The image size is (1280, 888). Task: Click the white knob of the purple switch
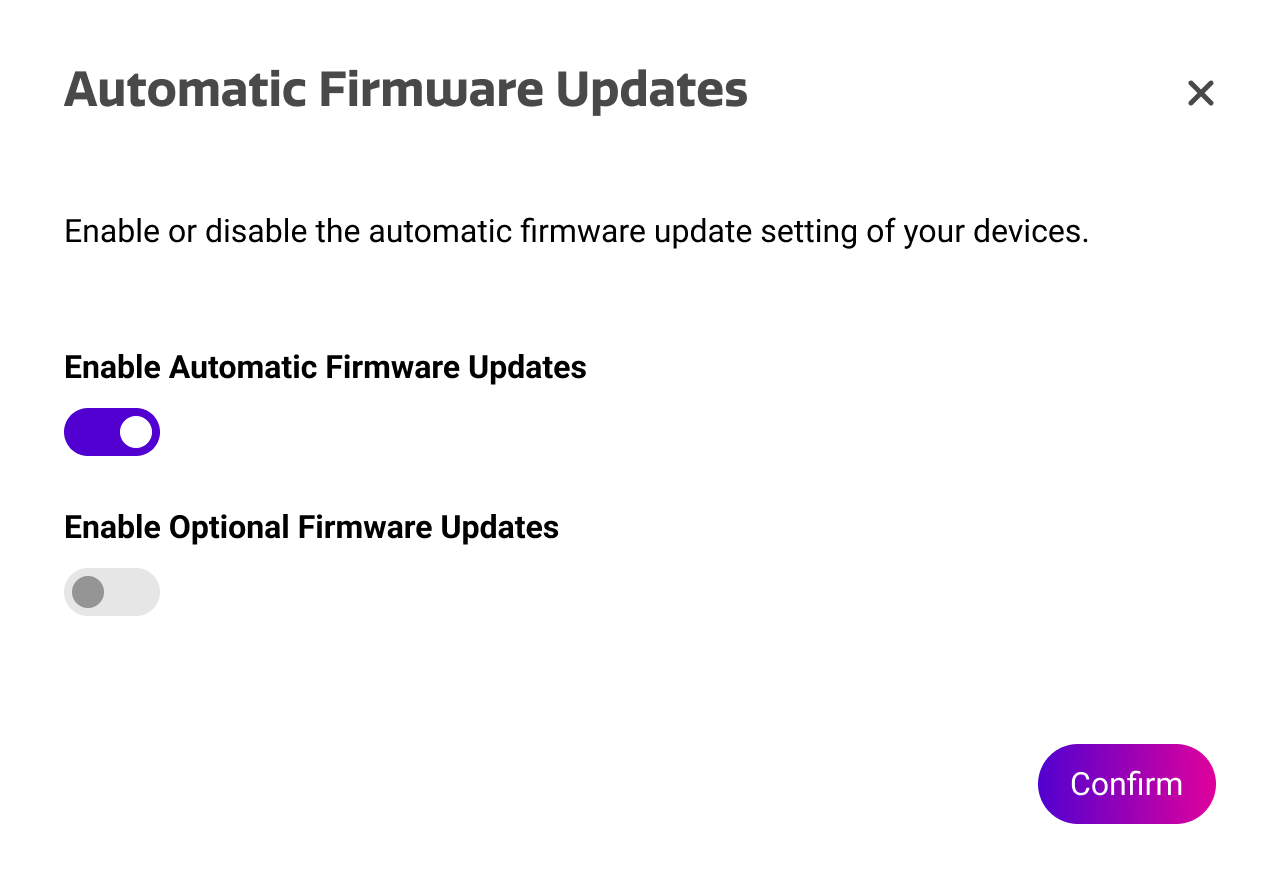pos(136,432)
